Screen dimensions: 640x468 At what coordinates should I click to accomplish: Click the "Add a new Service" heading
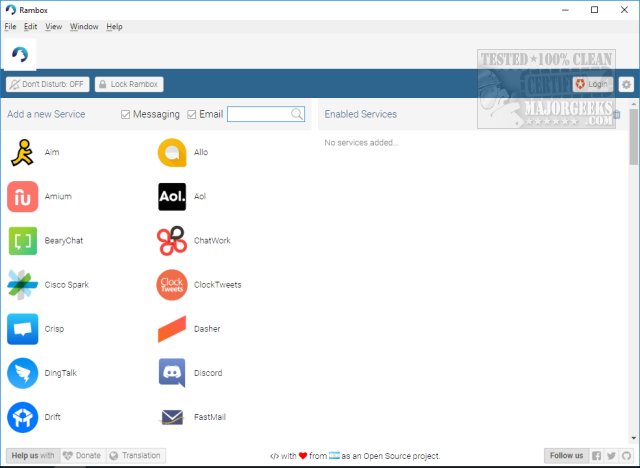click(46, 114)
